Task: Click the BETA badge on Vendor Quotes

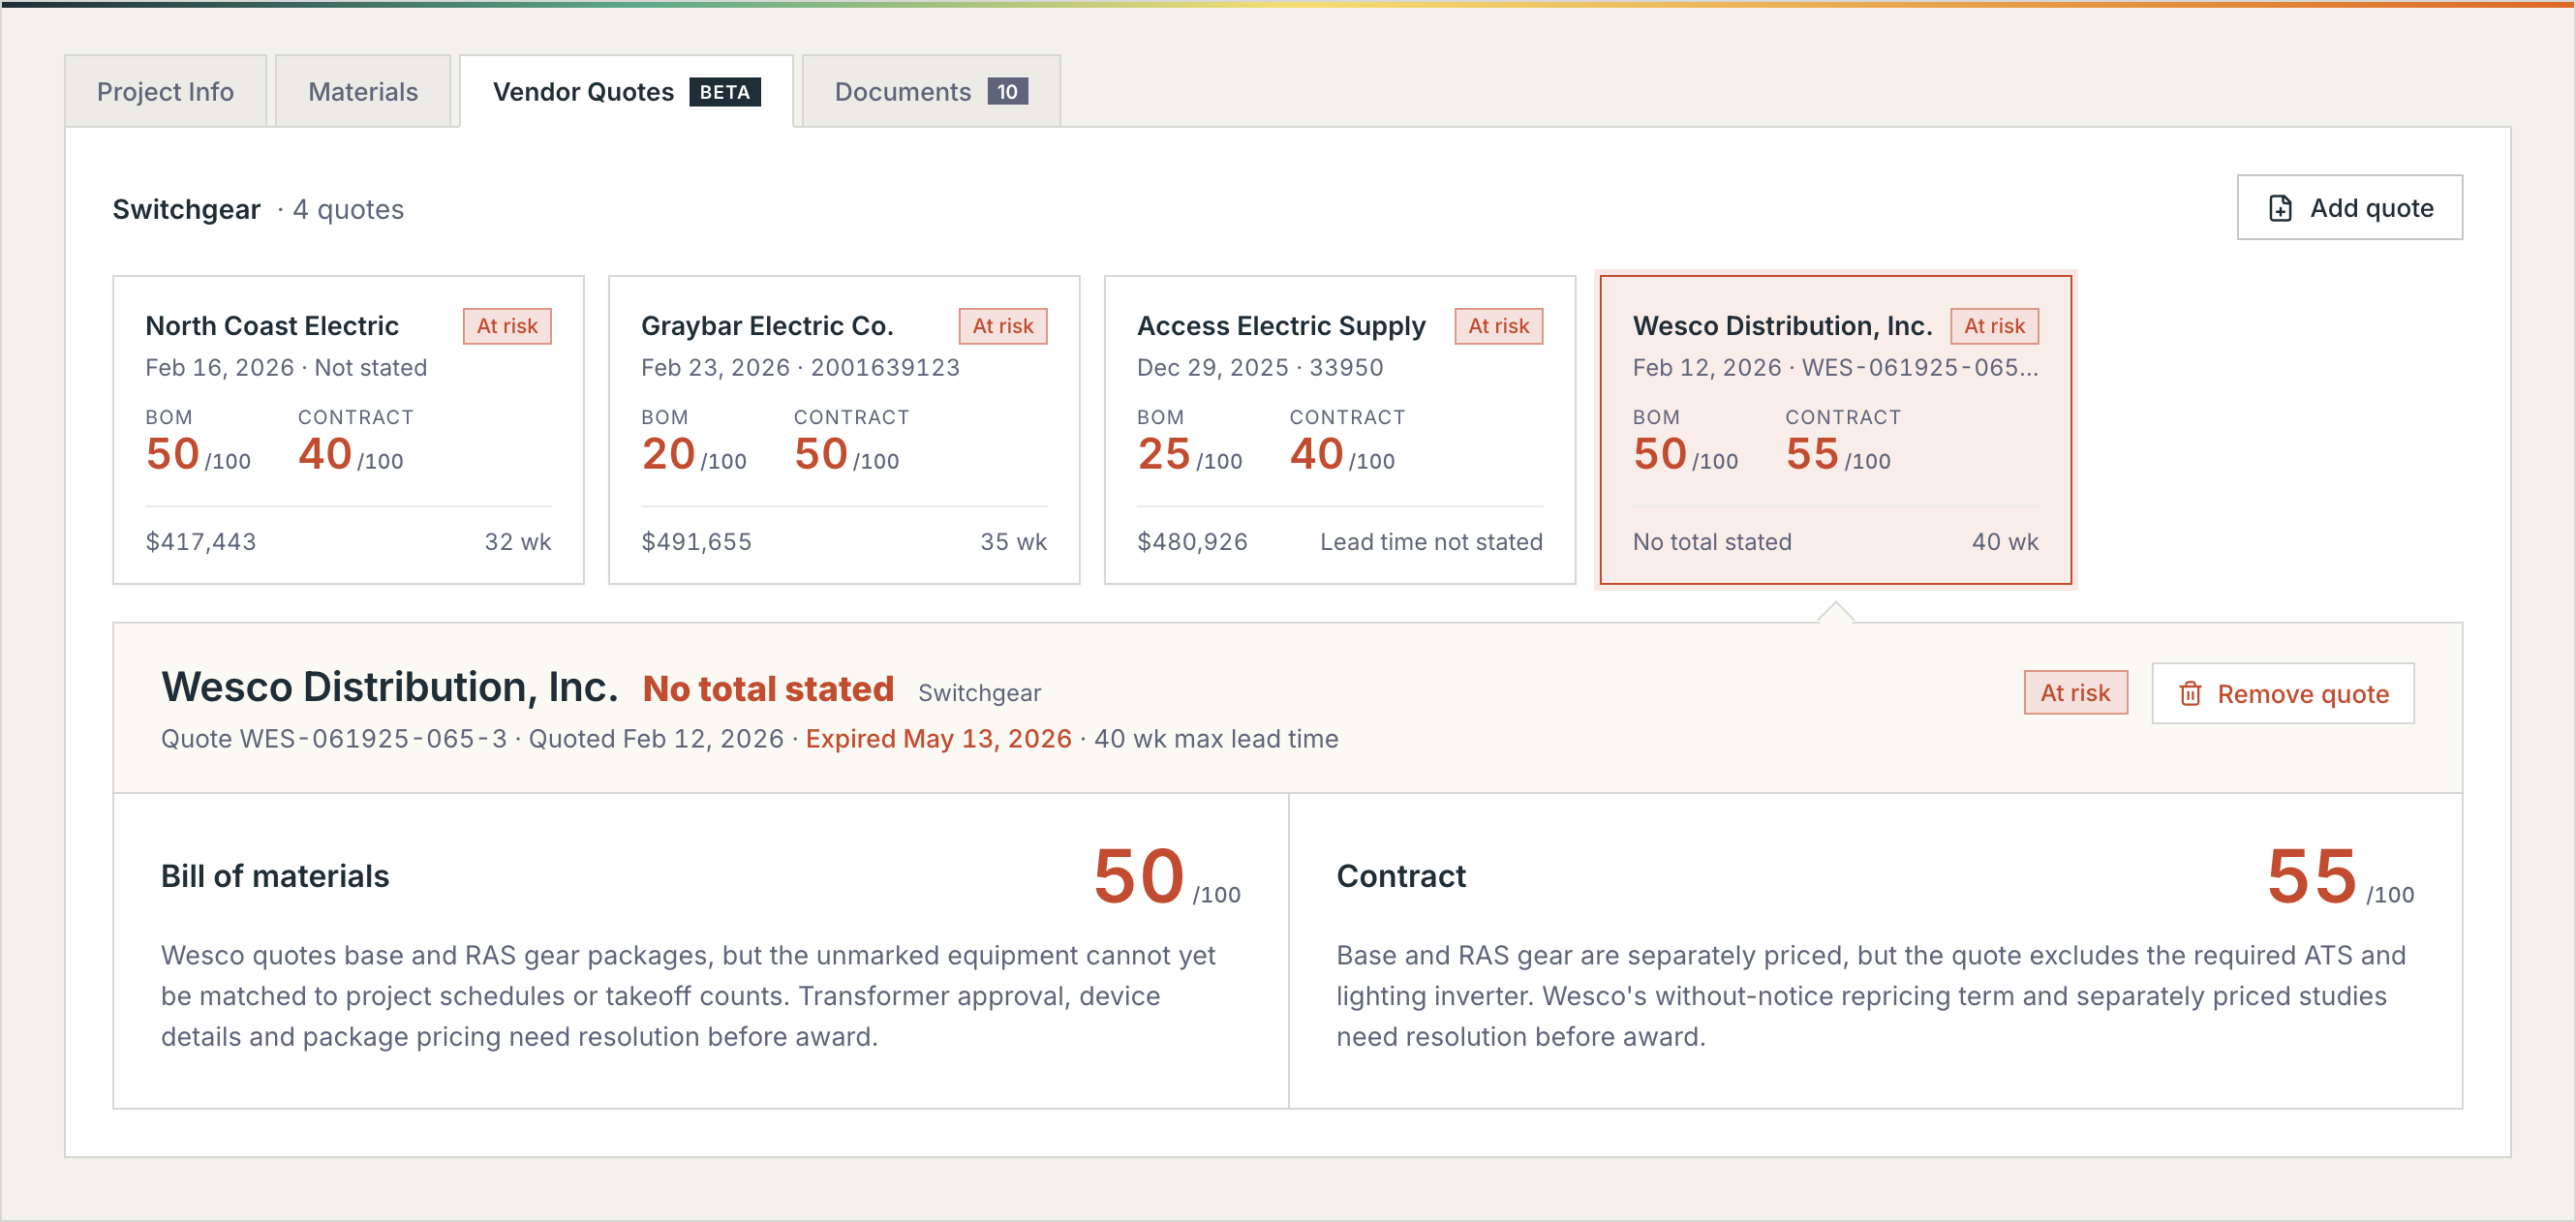Action: pos(725,92)
